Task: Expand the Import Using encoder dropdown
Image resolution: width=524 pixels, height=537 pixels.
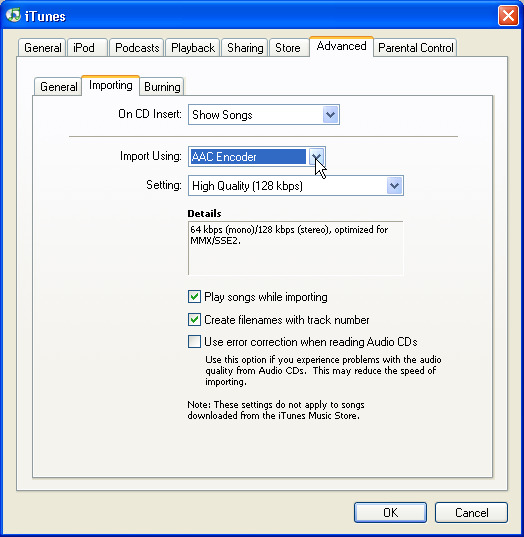Action: click(x=317, y=157)
